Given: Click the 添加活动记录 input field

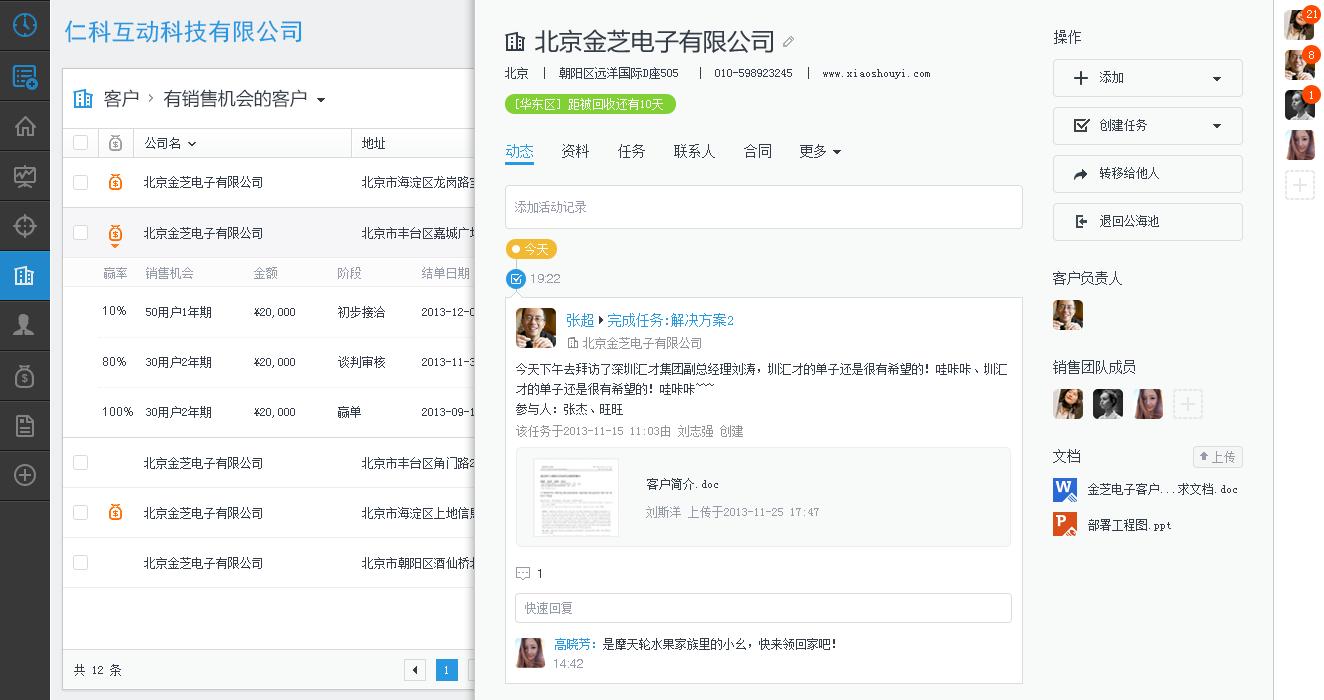Looking at the screenshot, I should pos(763,207).
